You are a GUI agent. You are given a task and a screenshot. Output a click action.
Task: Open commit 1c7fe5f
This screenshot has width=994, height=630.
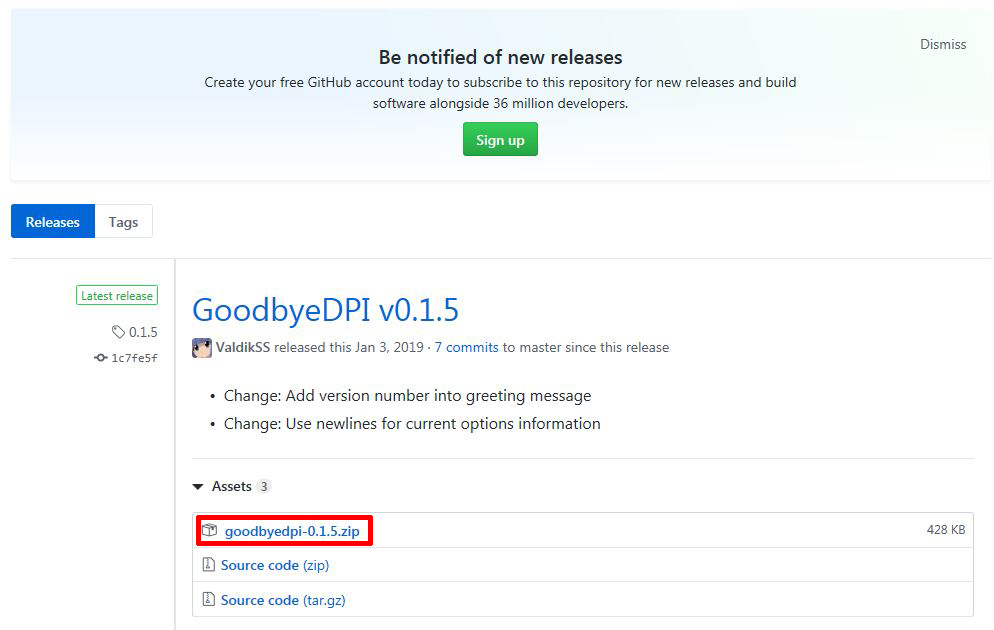tap(134, 358)
